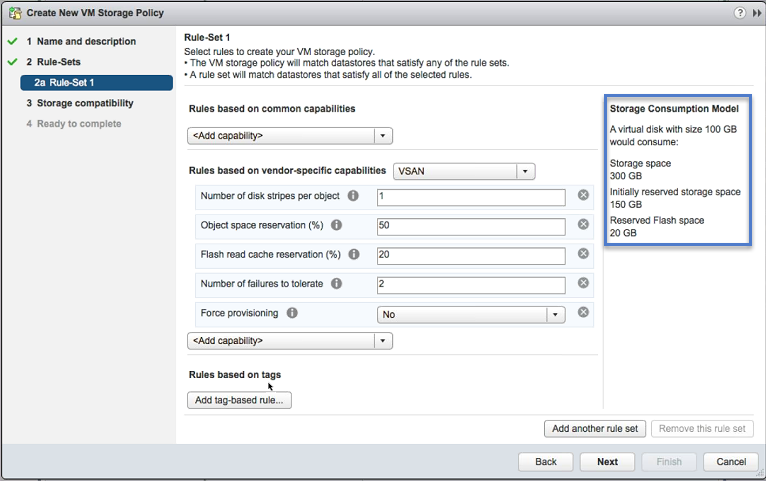The image size is (766, 481).
Task: Remove the Number of disk stripes rule
Action: tap(583, 196)
